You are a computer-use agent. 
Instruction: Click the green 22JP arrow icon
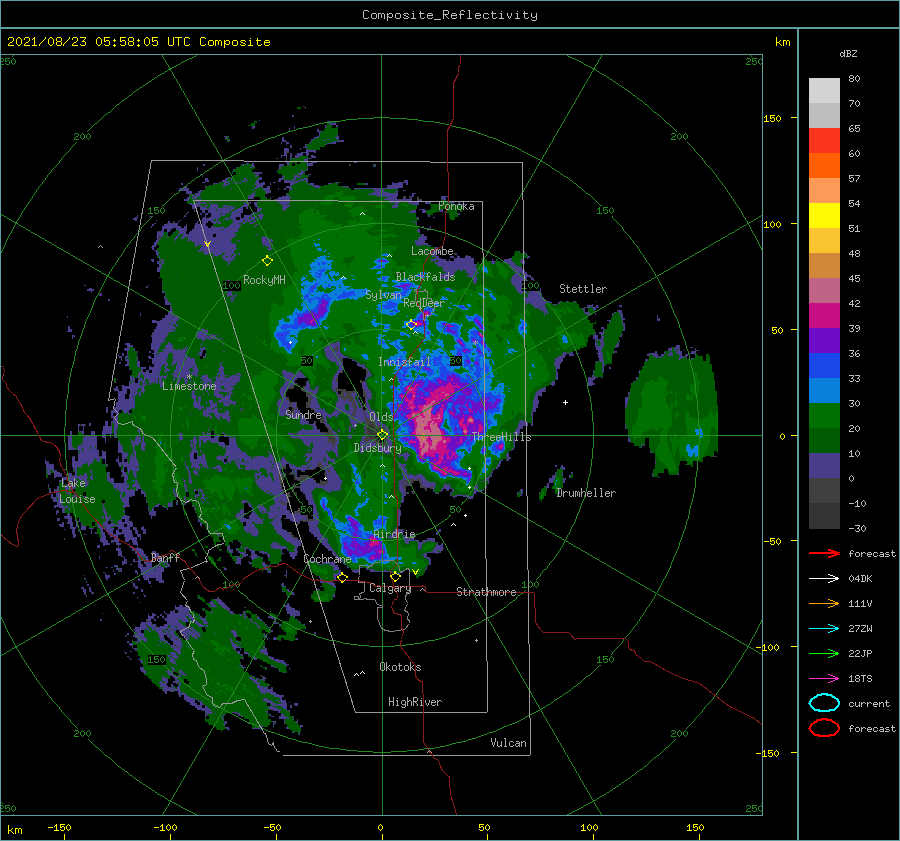click(x=824, y=653)
